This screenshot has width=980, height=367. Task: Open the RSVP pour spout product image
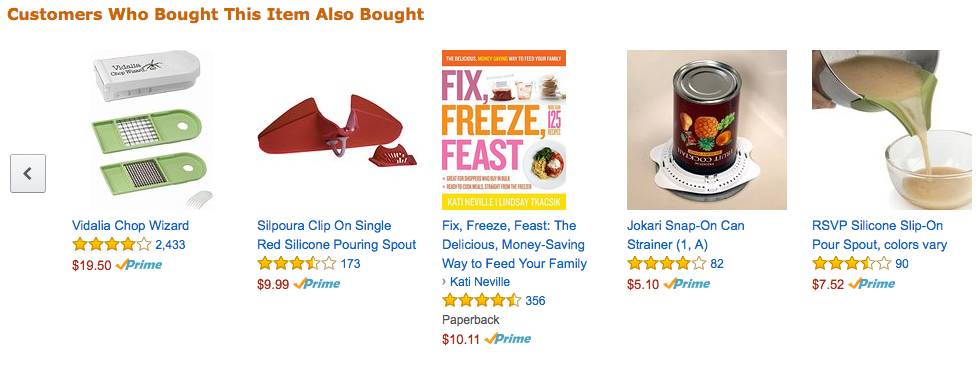pos(892,129)
